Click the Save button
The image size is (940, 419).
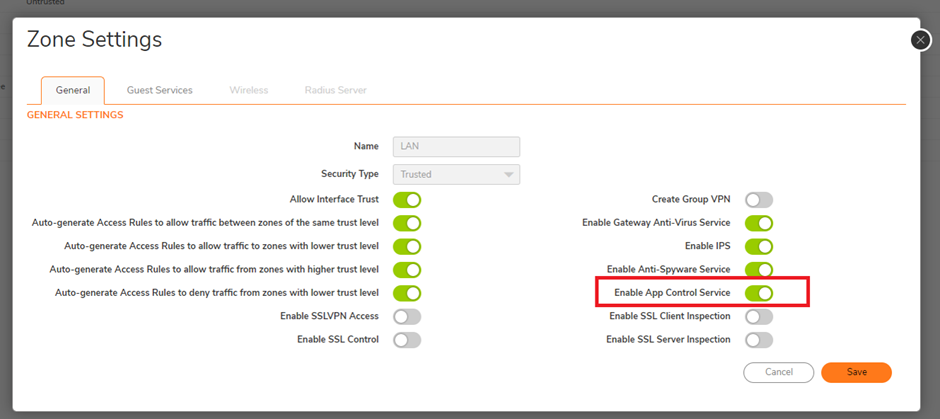[x=856, y=372]
